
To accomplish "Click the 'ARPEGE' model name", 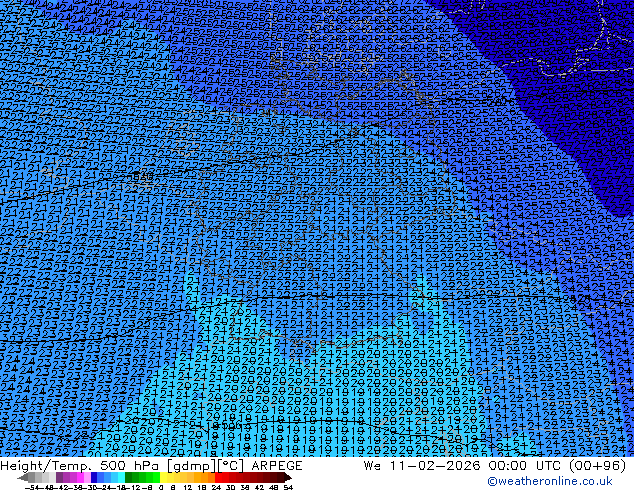I will (277, 466).
